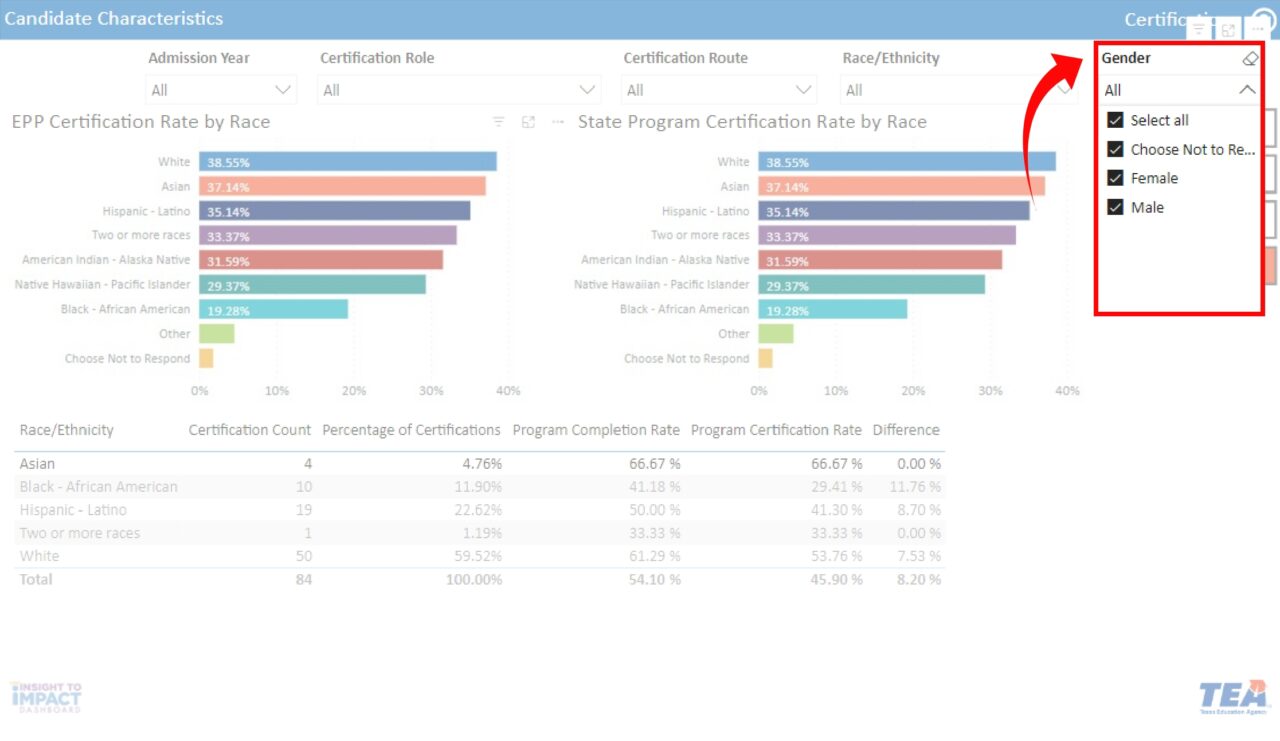The width and height of the screenshot is (1280, 741).
Task: Click the expand icon in the blue header
Action: (1227, 28)
